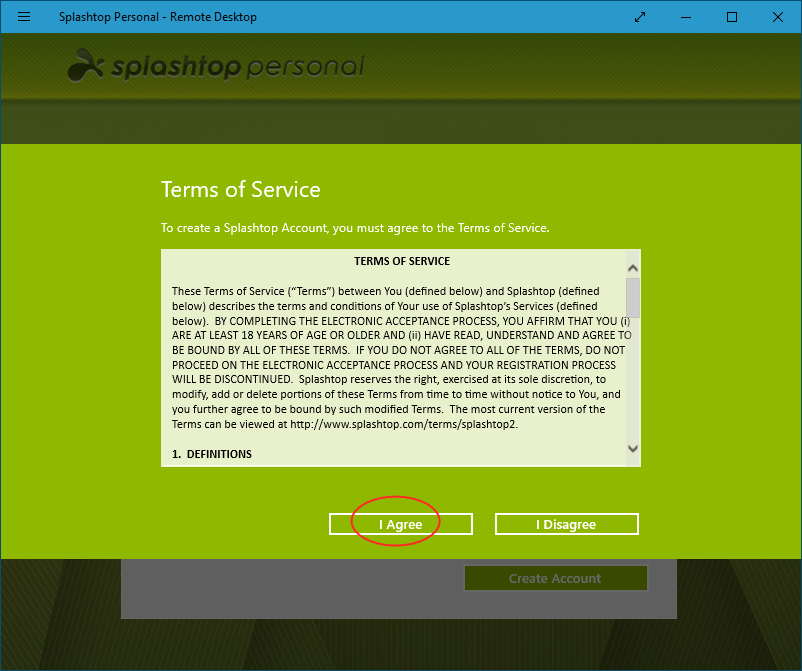
Task: Close the Splashtop Personal window
Action: click(778, 17)
